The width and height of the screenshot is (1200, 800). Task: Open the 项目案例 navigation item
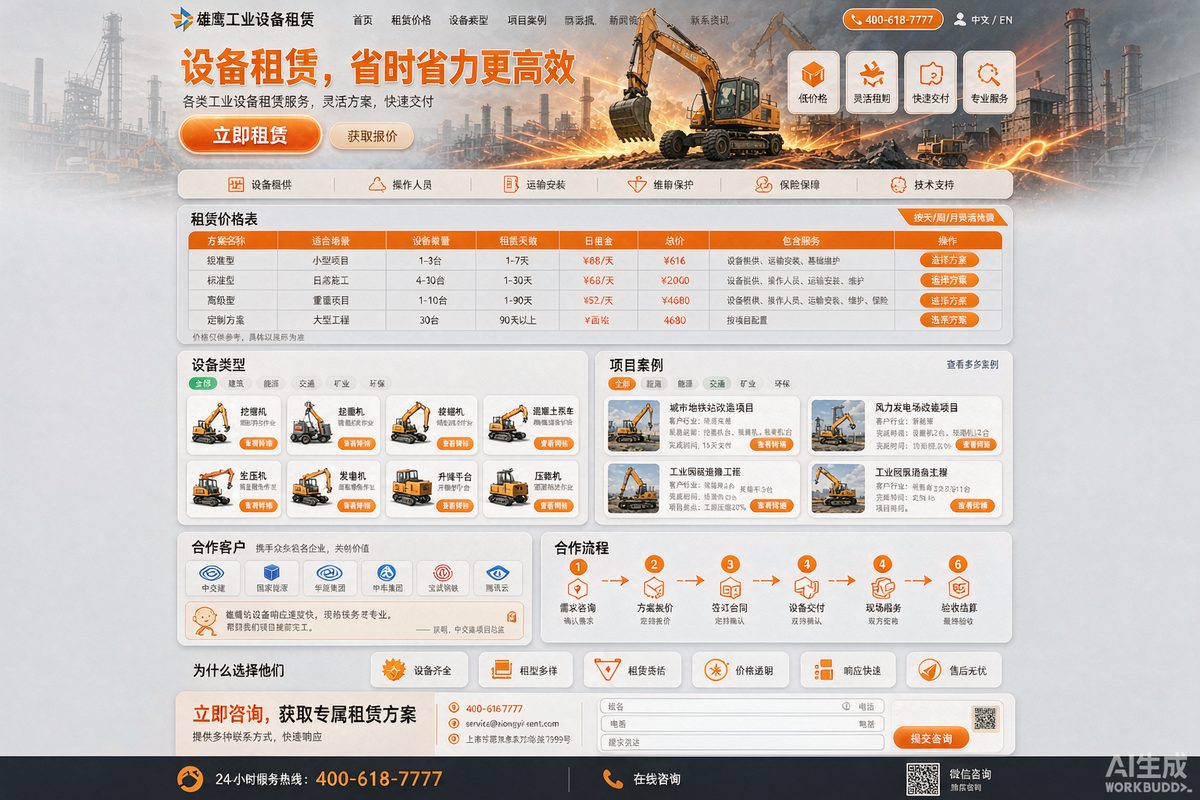pyautogui.click(x=527, y=20)
